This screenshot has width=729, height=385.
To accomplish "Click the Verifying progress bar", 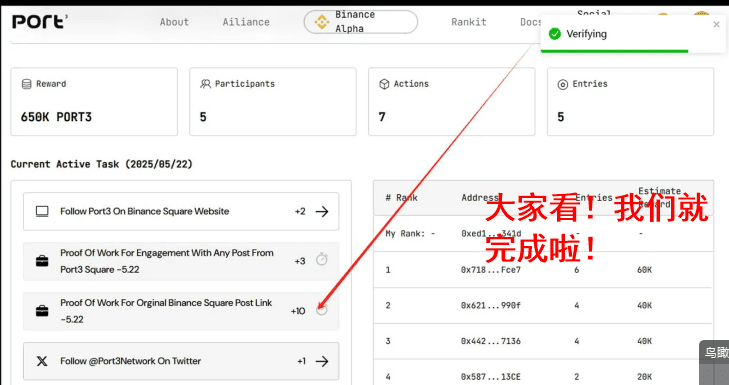I will [614, 51].
